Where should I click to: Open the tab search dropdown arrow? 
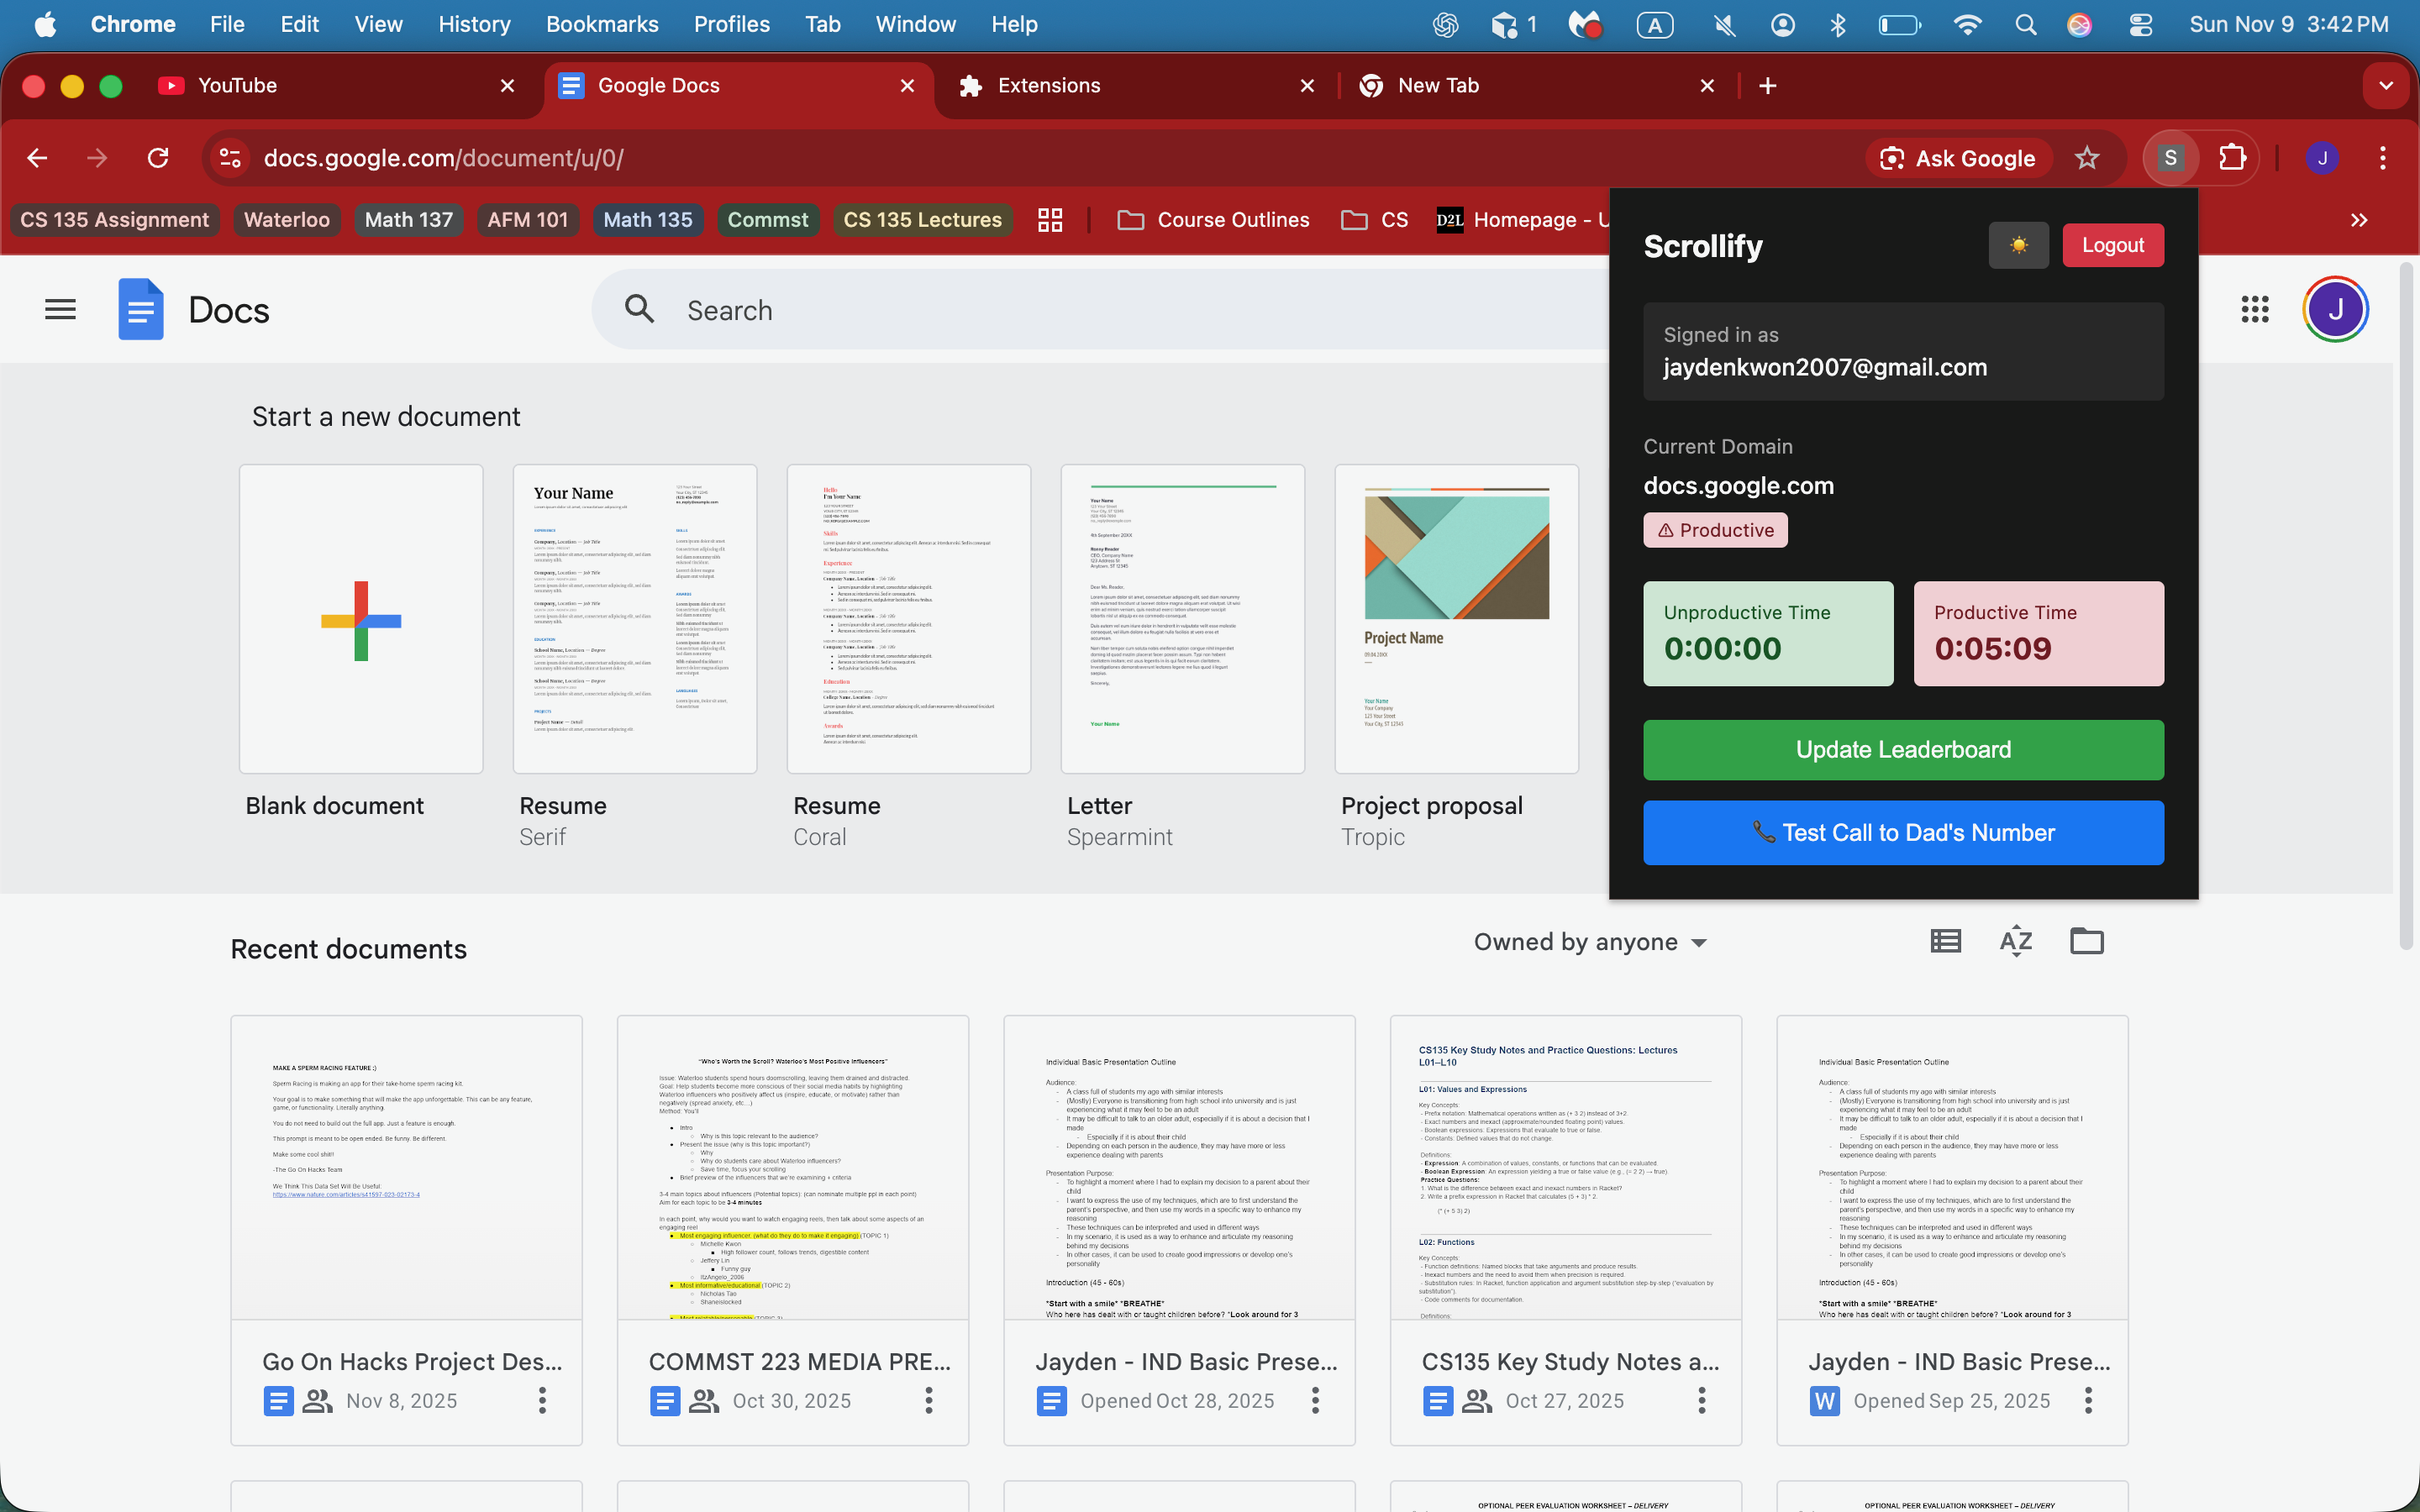click(2386, 86)
